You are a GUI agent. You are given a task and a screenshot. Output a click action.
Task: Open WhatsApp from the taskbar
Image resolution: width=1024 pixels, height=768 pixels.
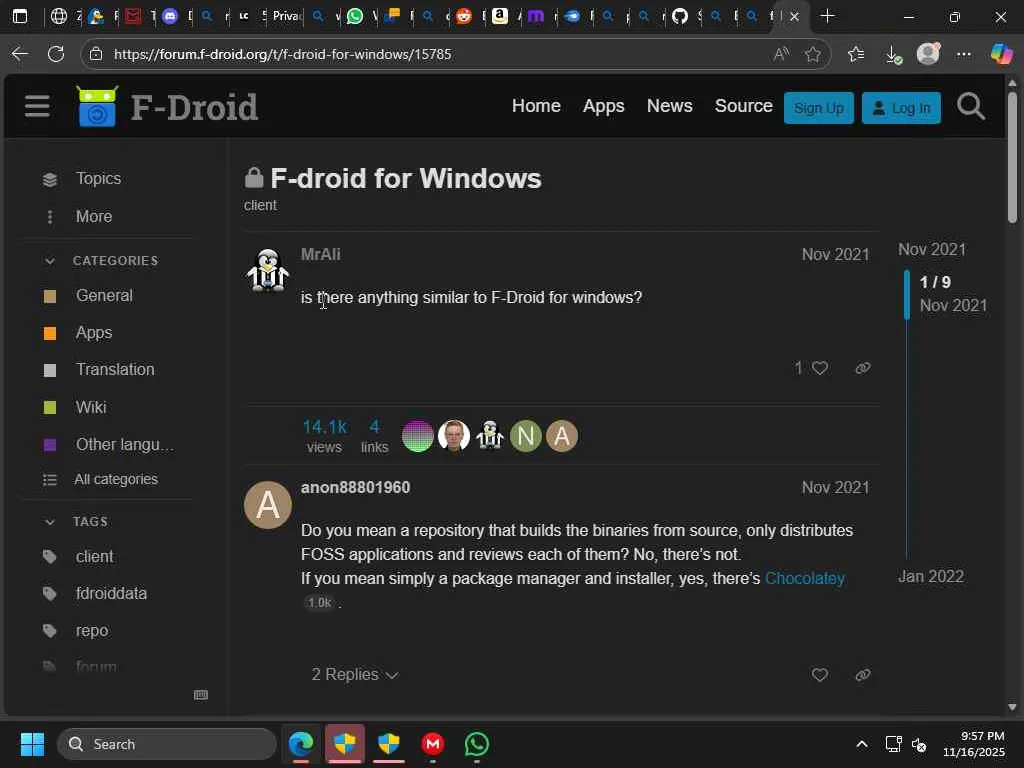476,744
